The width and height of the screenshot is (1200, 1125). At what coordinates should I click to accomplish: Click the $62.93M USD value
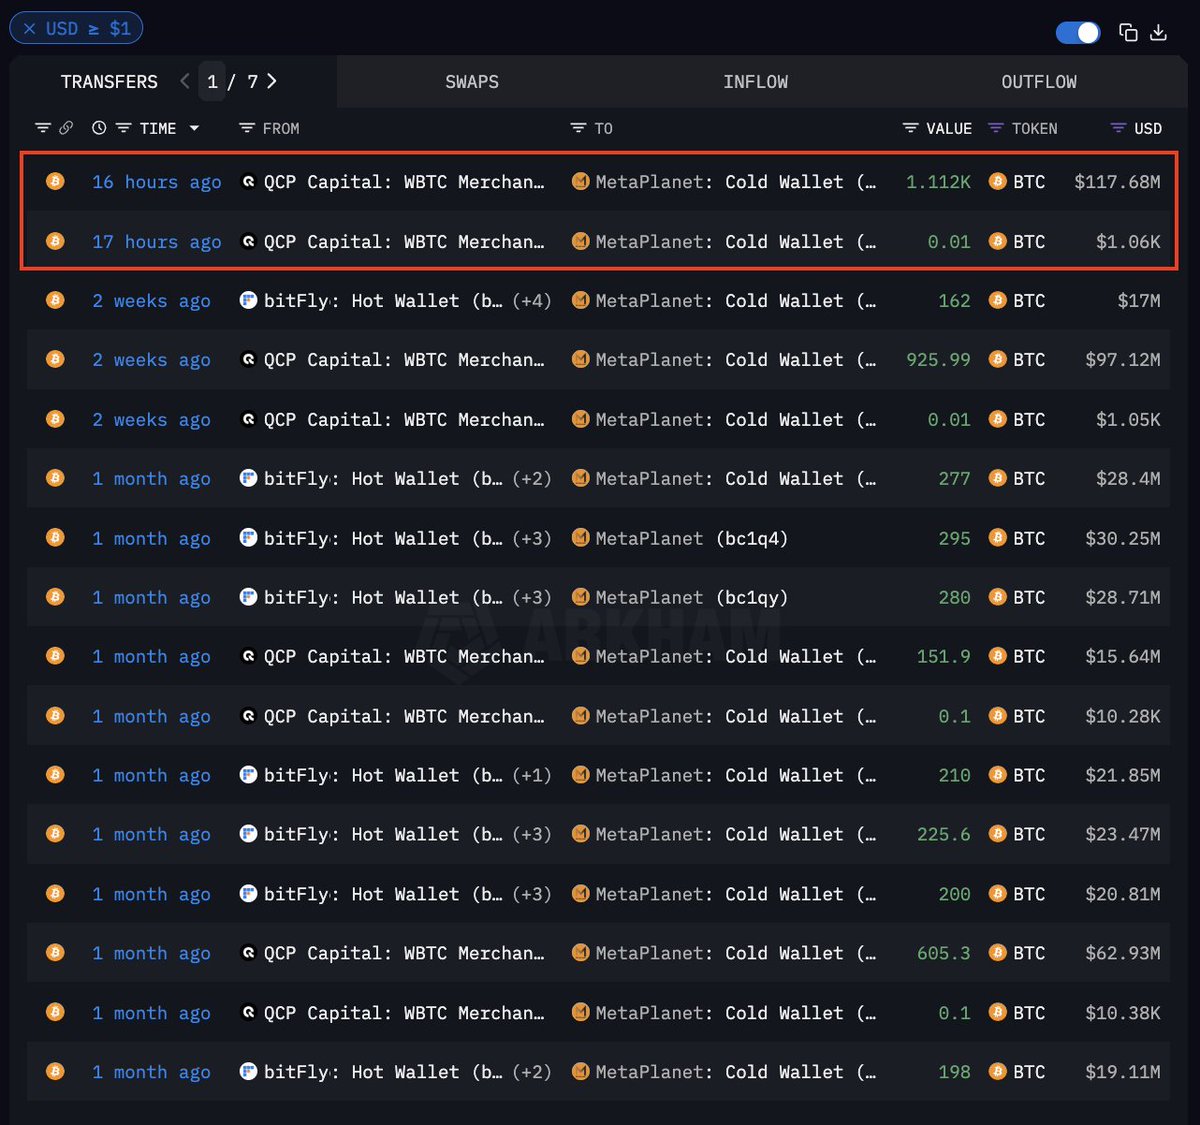(x=1123, y=953)
